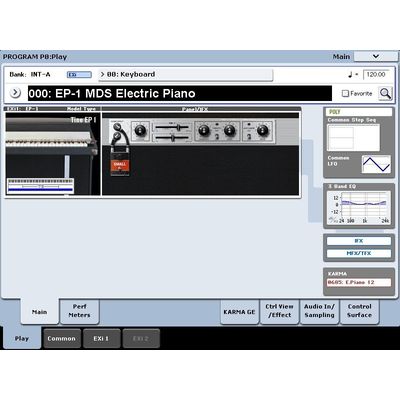Screen dimensions: 400x400
Task: Click the left knob of the vibrato section
Action: [x=204, y=130]
